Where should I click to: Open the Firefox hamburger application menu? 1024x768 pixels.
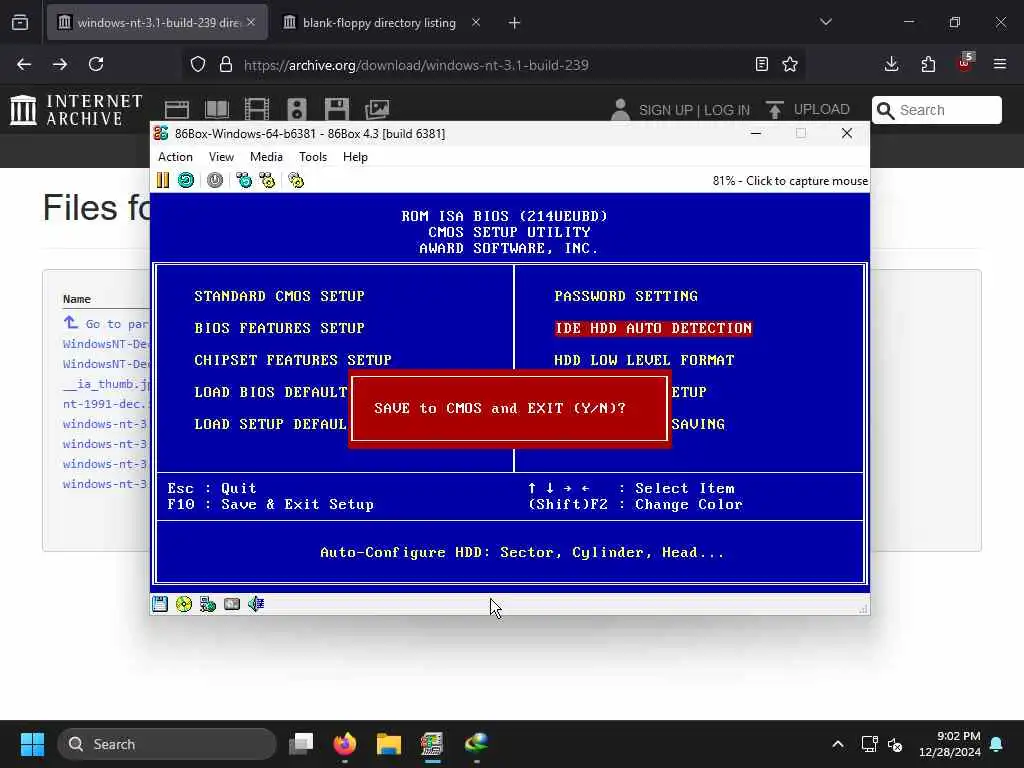[x=1000, y=64]
